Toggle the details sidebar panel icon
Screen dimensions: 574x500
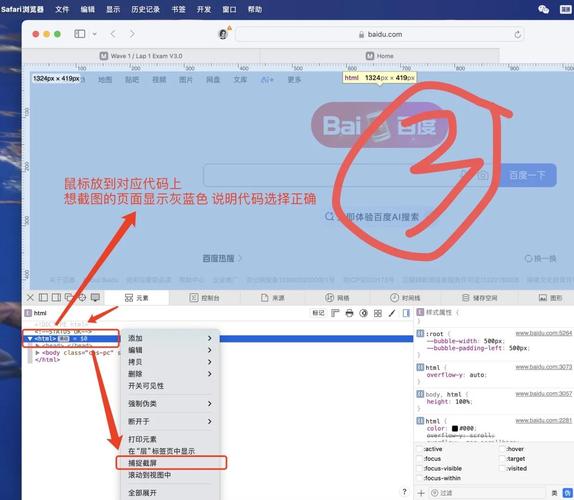(x=406, y=313)
